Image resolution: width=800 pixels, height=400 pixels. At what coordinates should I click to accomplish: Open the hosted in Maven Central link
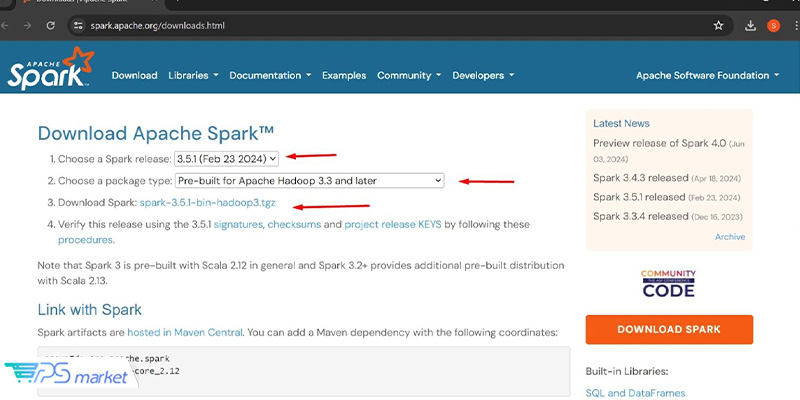[x=185, y=333]
